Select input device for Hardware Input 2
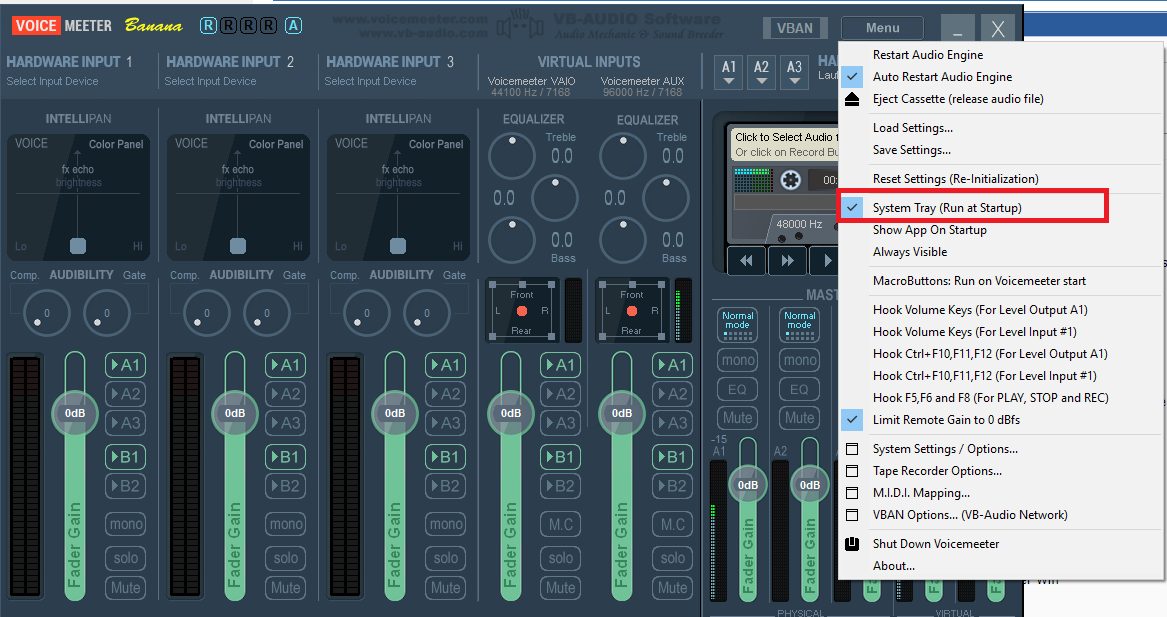This screenshot has width=1167, height=617. pyautogui.click(x=211, y=81)
